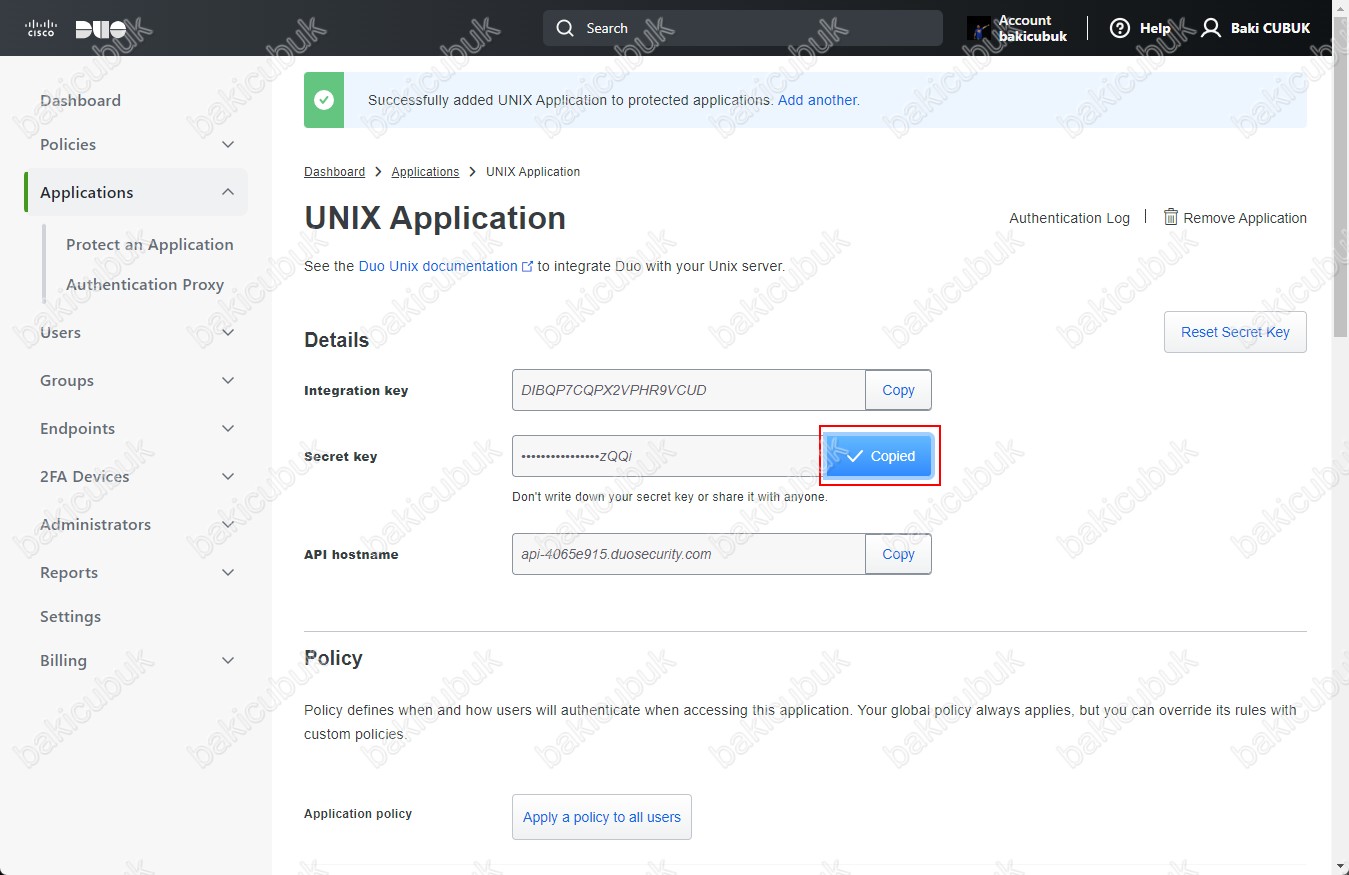Click the external link icon after Duo Unix documentation
1349x875 pixels.
(527, 267)
